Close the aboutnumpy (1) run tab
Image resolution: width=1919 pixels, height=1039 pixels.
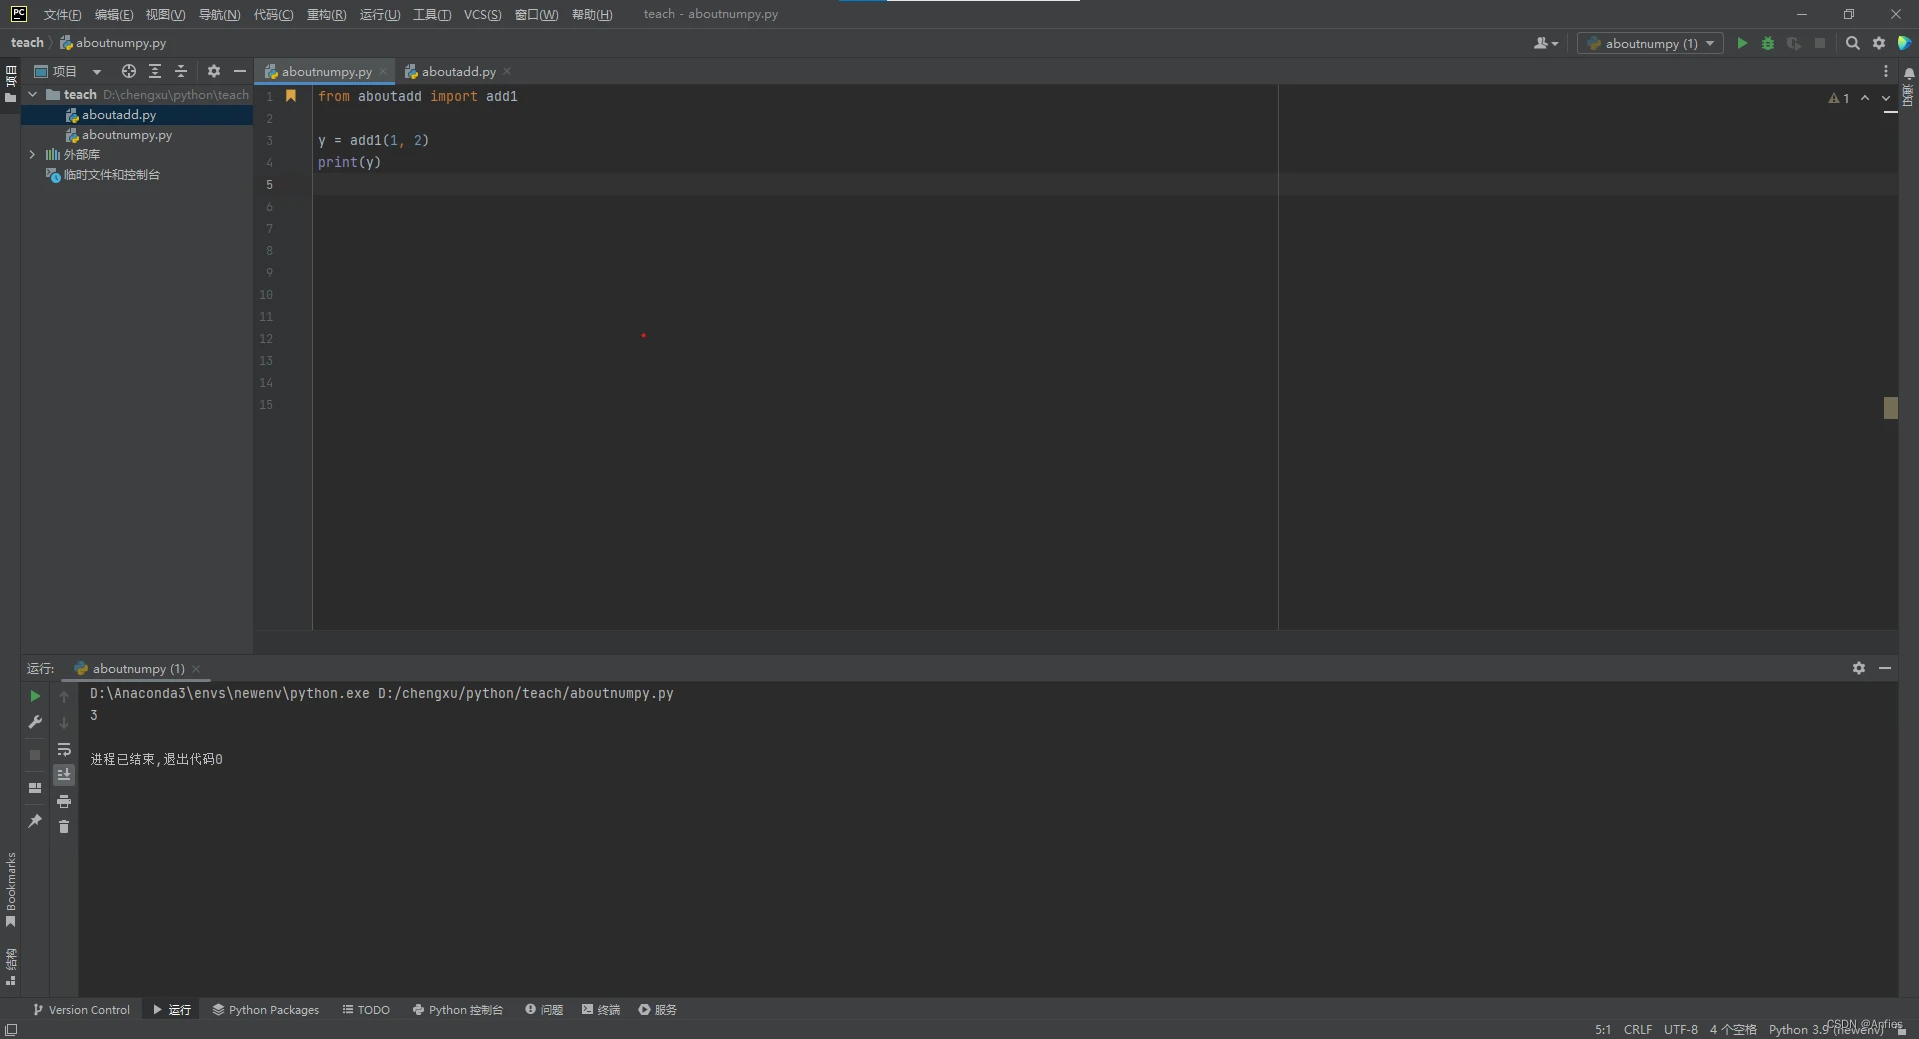tap(196, 669)
